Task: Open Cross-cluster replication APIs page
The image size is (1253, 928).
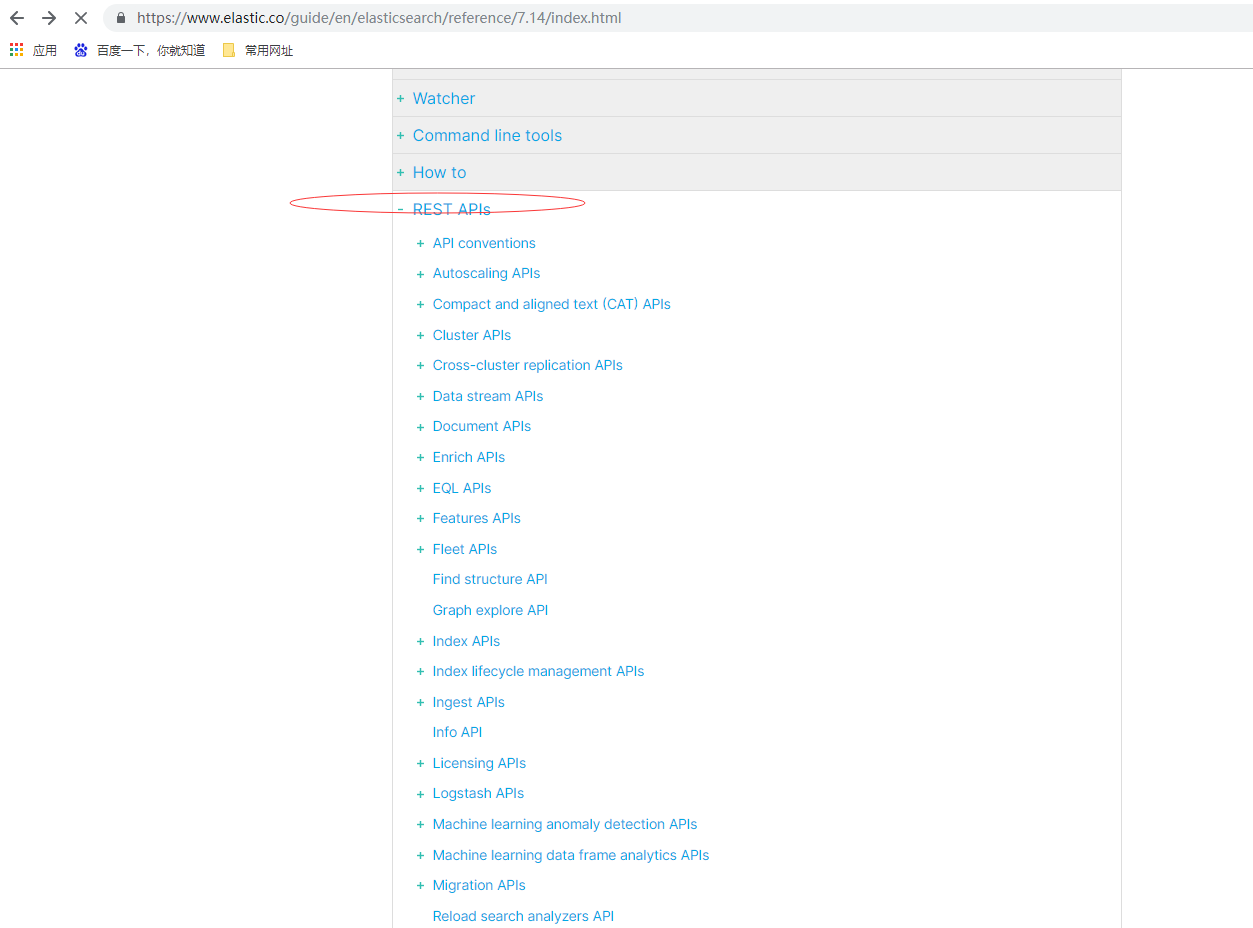Action: (x=528, y=365)
